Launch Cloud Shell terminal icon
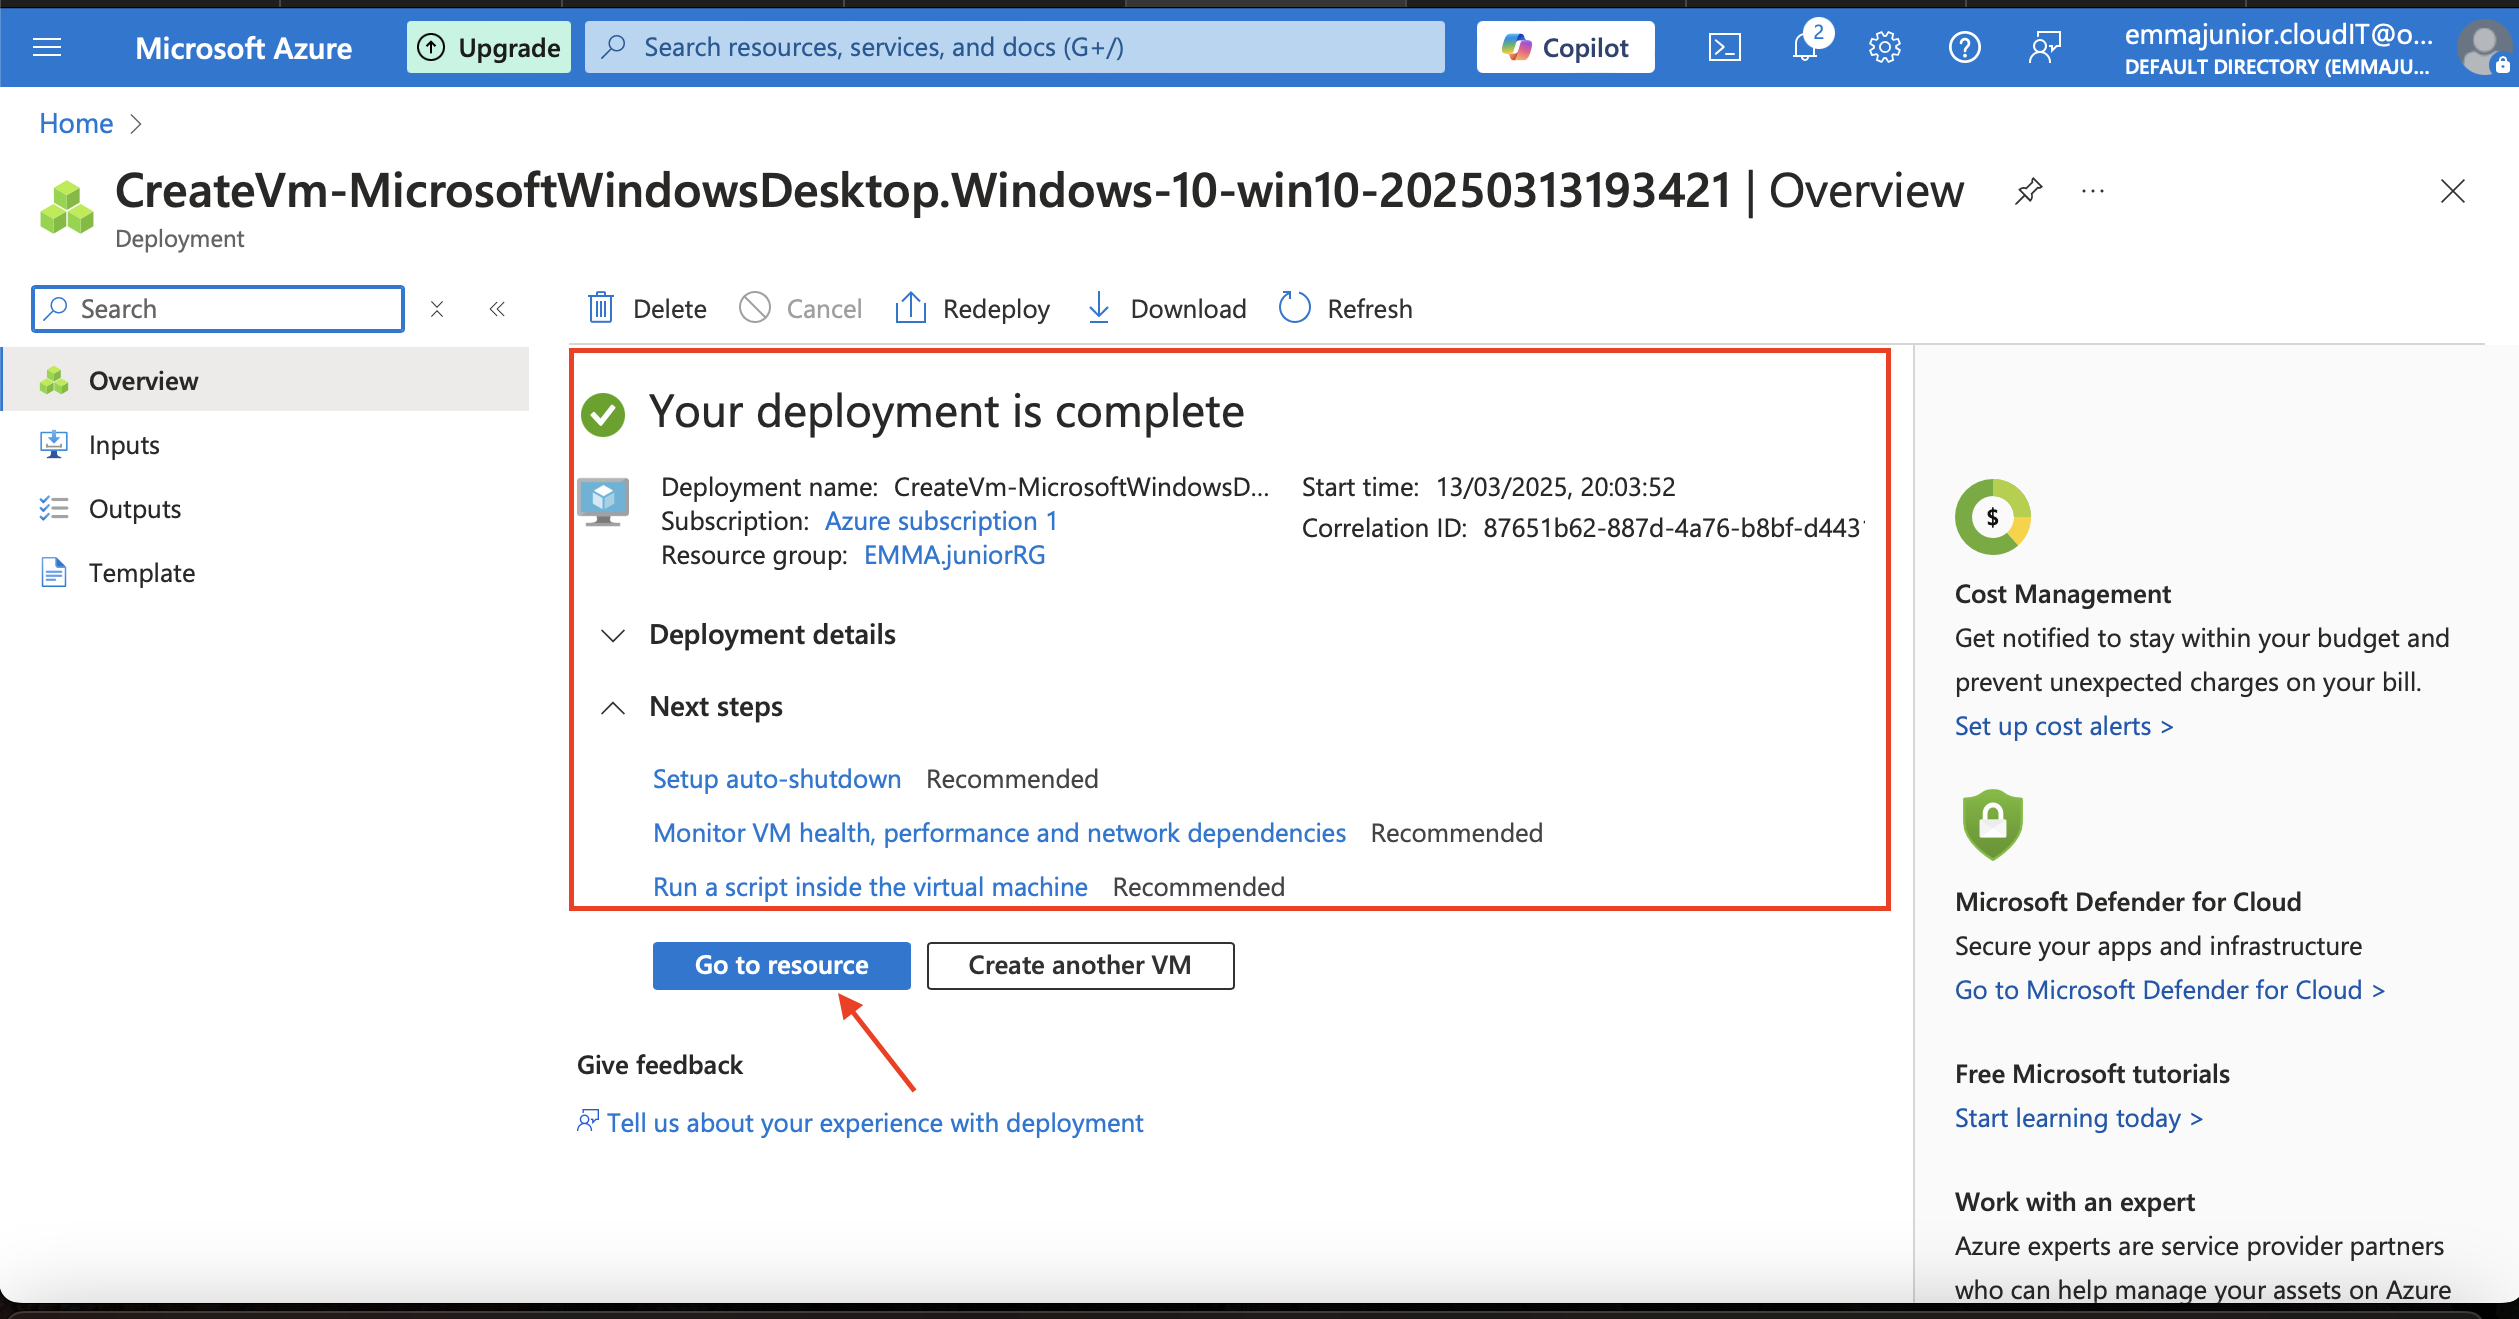The width and height of the screenshot is (2519, 1319). coord(1724,47)
